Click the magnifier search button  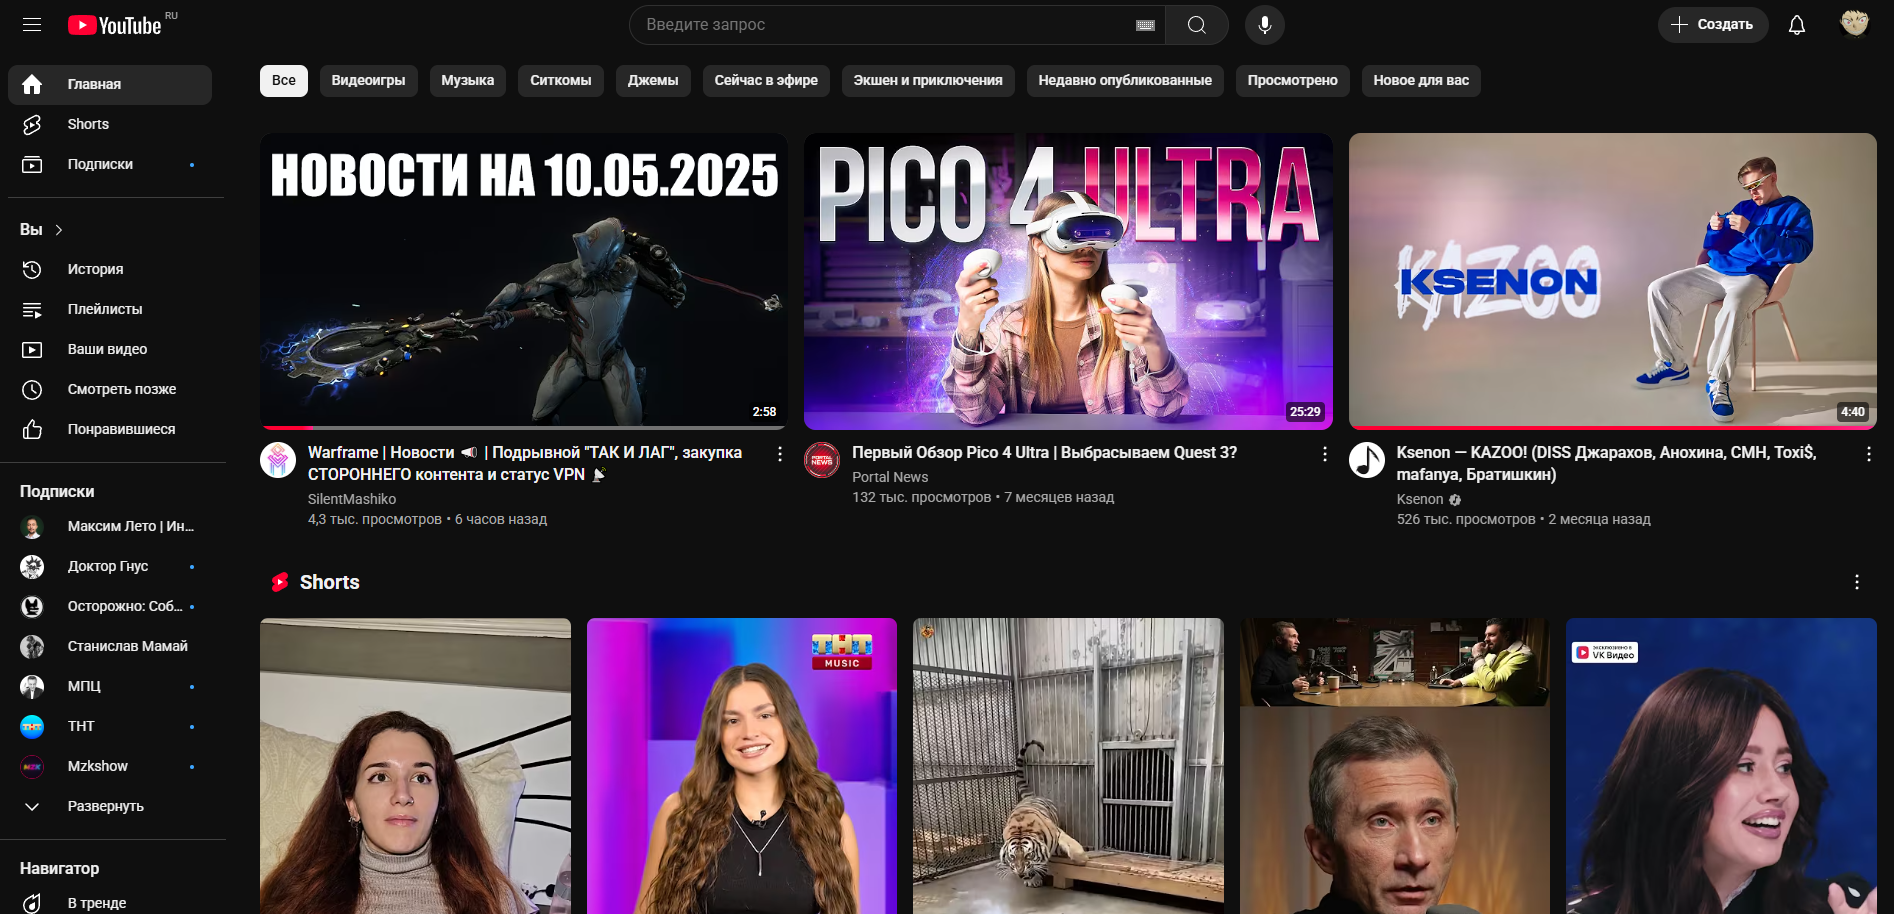tap(1196, 25)
